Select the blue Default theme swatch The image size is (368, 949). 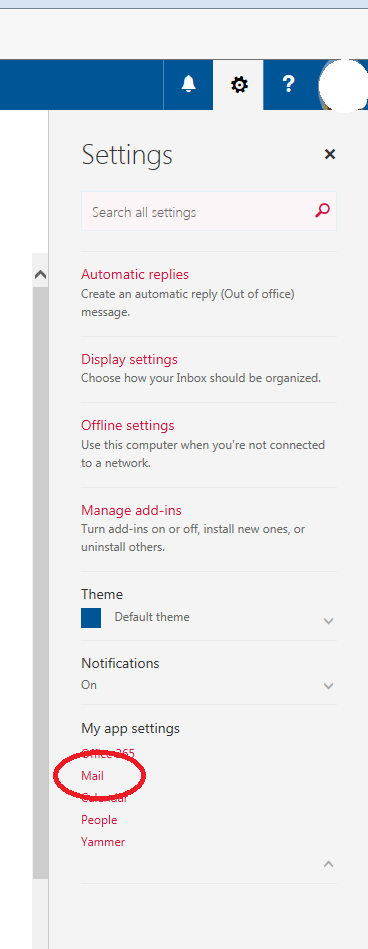(91, 618)
